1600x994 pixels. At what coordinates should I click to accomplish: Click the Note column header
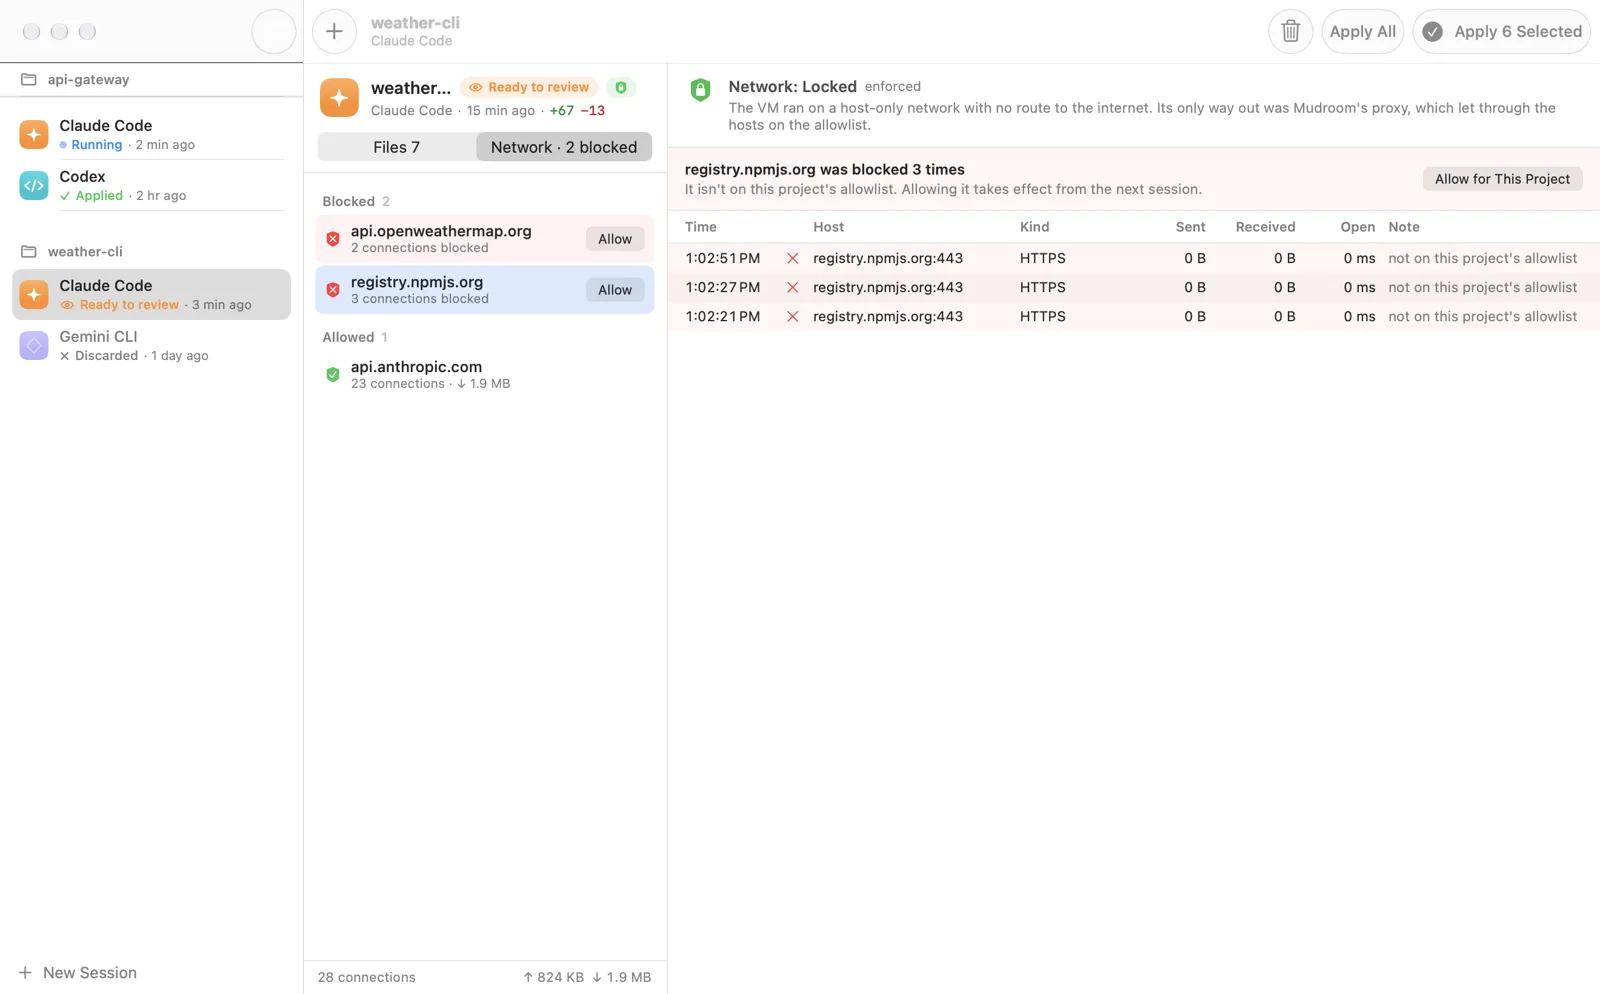pos(1403,227)
